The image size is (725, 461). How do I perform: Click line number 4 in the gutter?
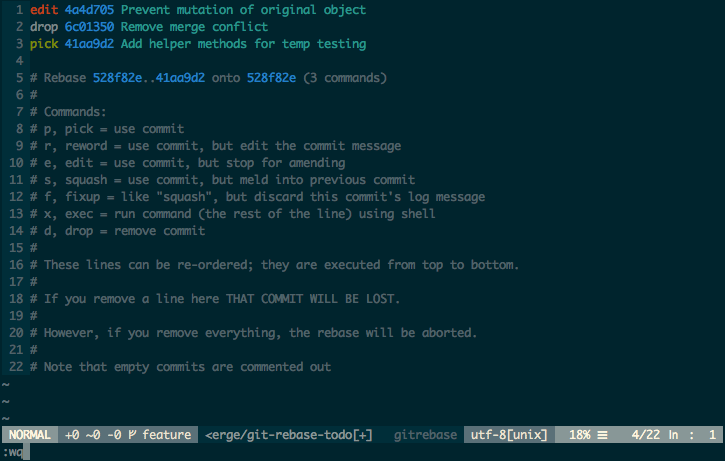(19, 61)
